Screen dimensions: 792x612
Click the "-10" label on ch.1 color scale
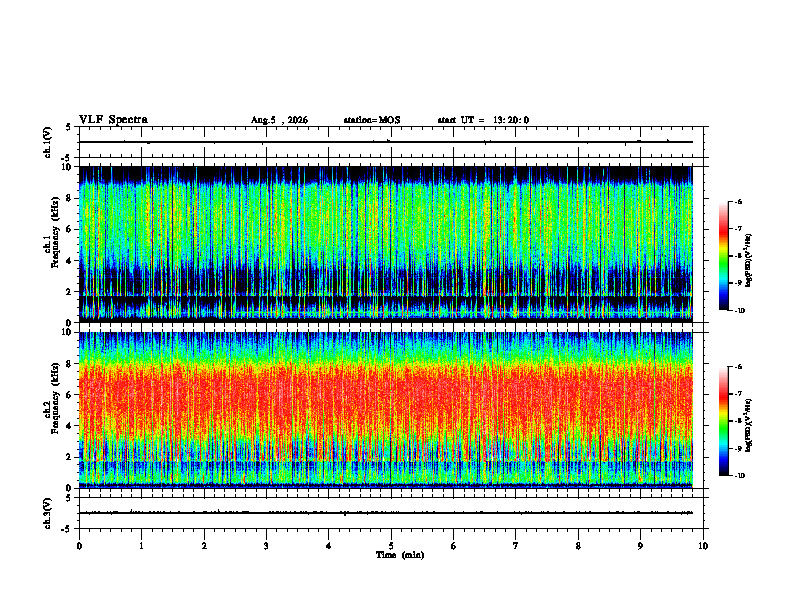point(739,311)
